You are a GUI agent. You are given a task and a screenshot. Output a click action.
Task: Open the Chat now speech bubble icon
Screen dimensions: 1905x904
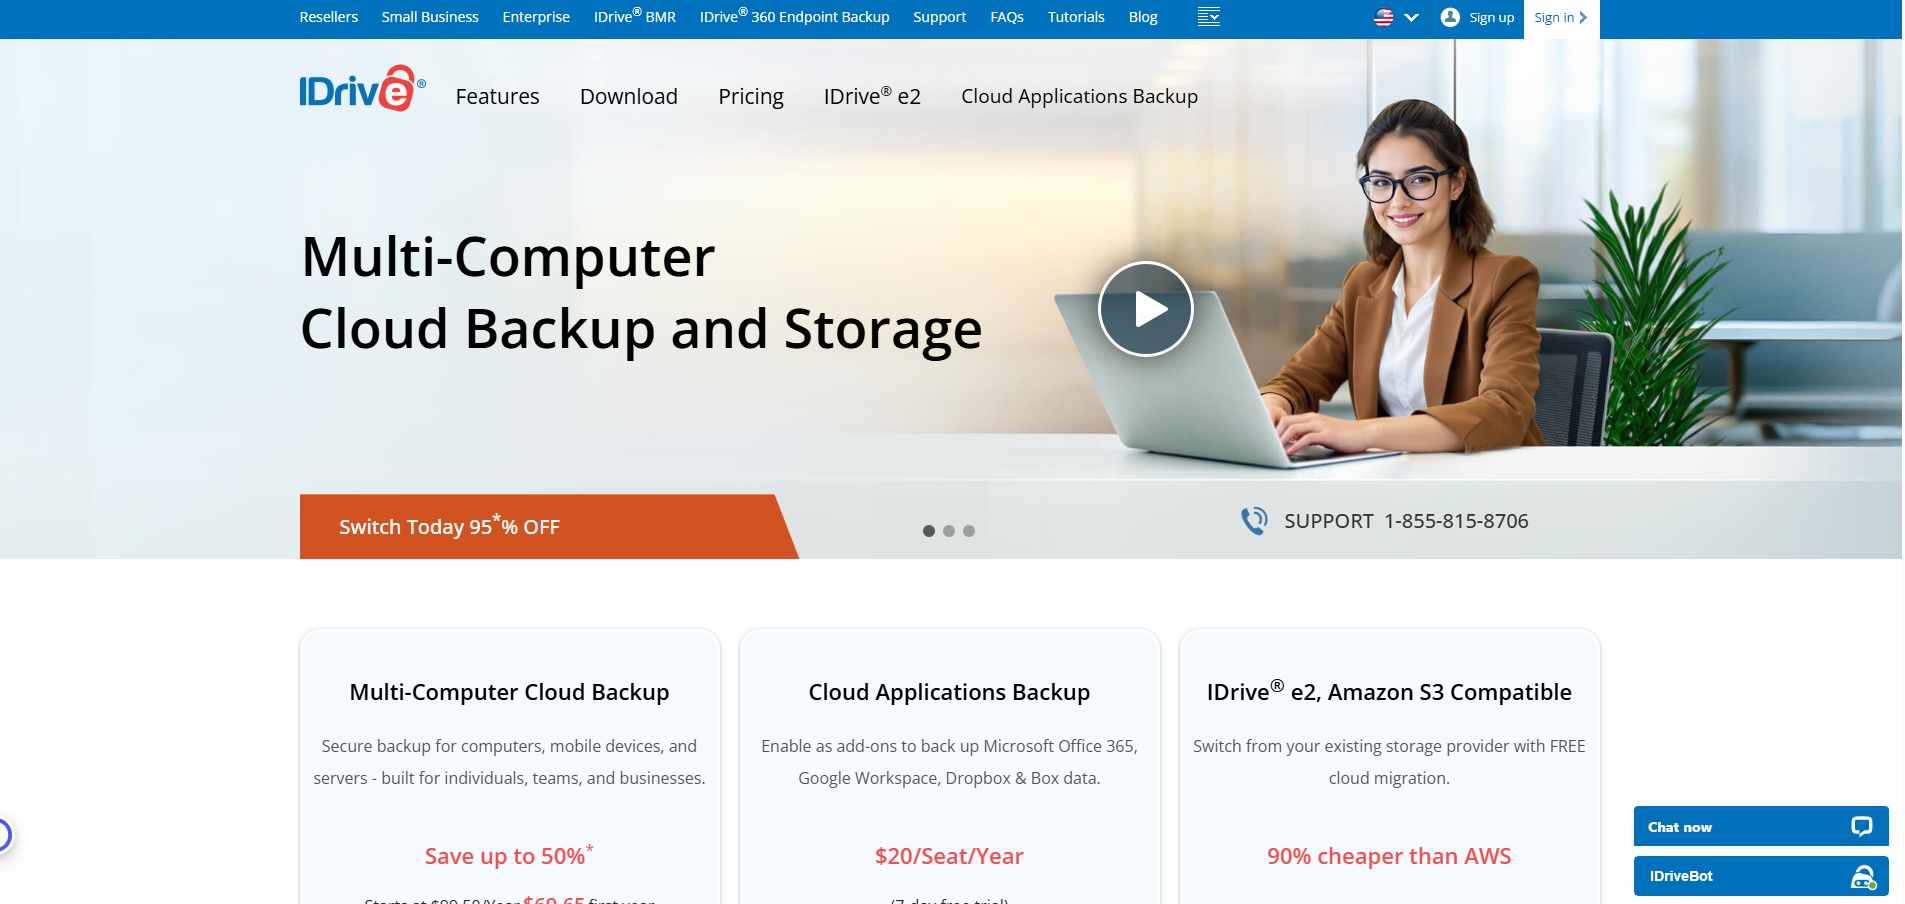1861,826
